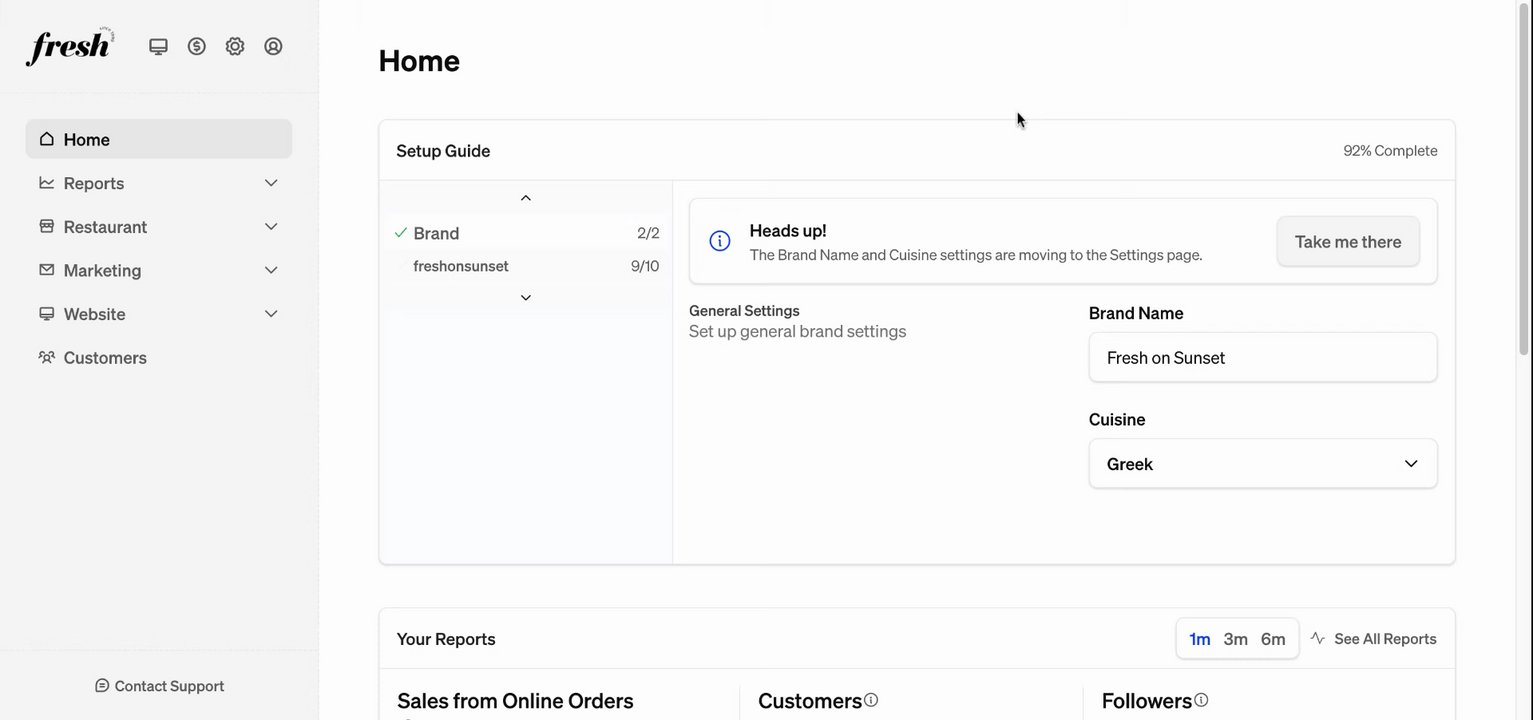1533x720 pixels.
Task: Click the Heads up info icon
Action: pyautogui.click(x=720, y=241)
